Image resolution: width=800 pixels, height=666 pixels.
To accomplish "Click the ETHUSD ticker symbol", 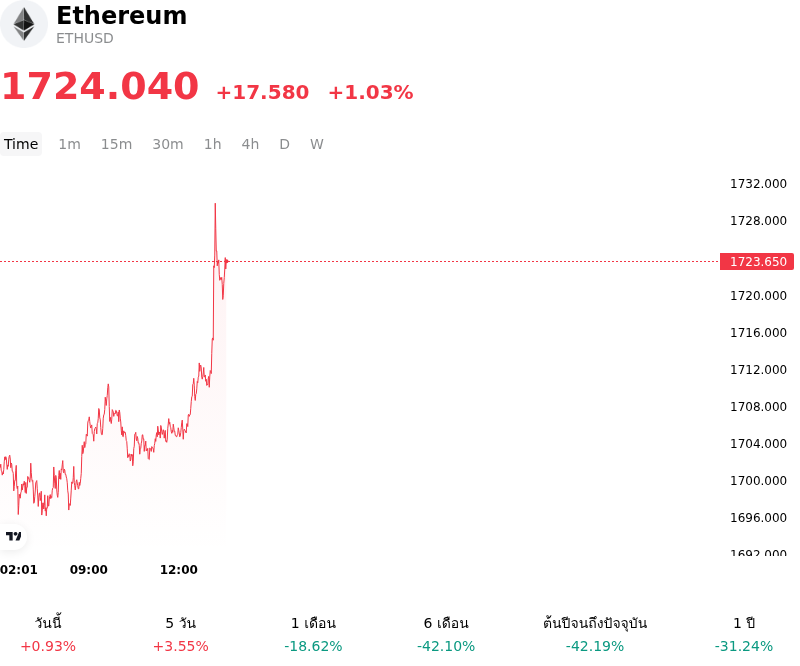I will 85,38.
